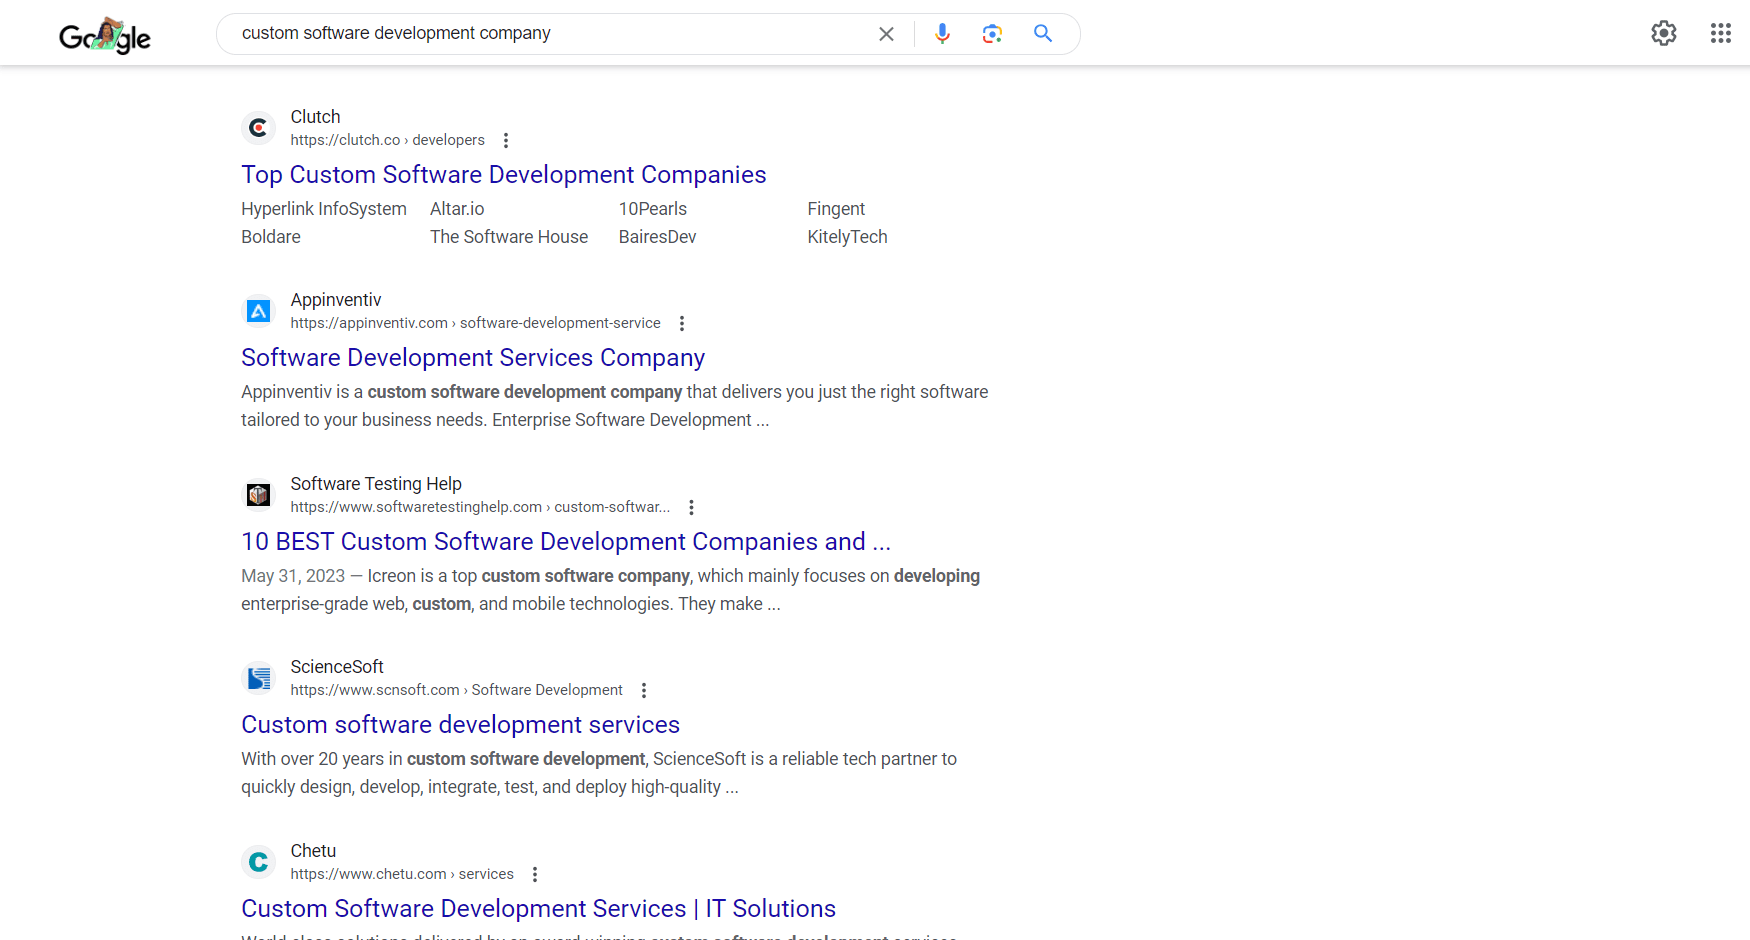This screenshot has height=940, width=1750.
Task: Click the appinventiv.com URL breadcrumb
Action: coord(476,323)
